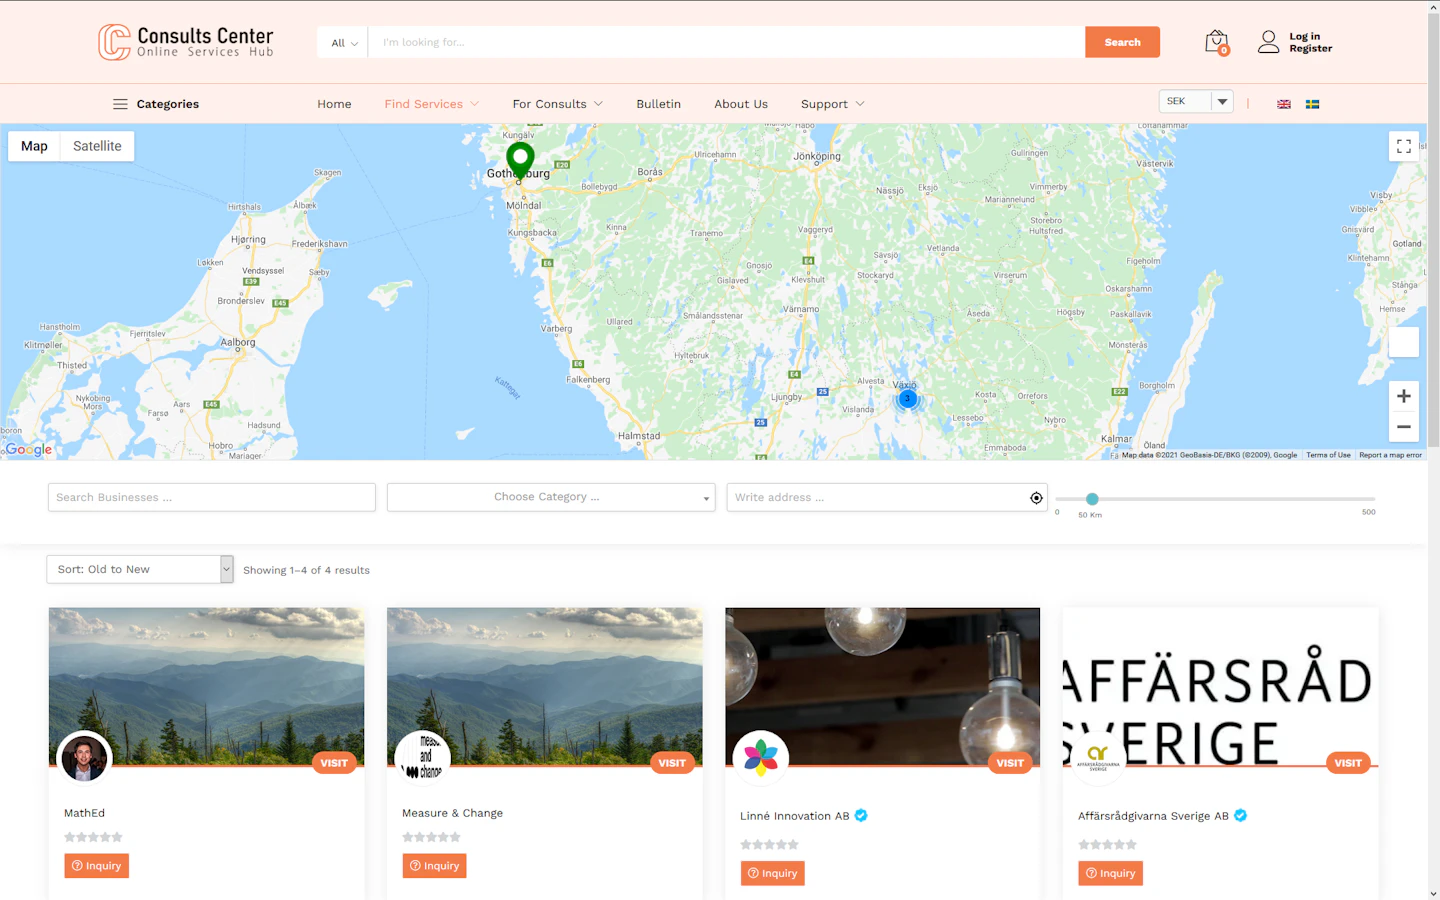Open the Measure & Change cover image
The image size is (1440, 900).
pos(544,686)
